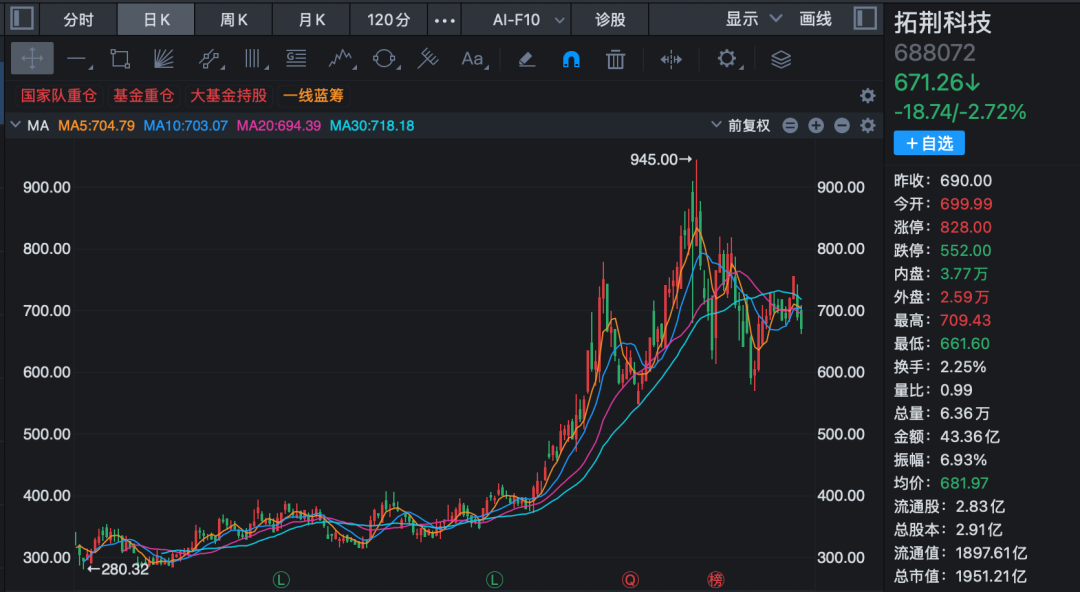Toggle the right sidebar panel icon
Viewport: 1080px width, 592px height.
point(865,19)
